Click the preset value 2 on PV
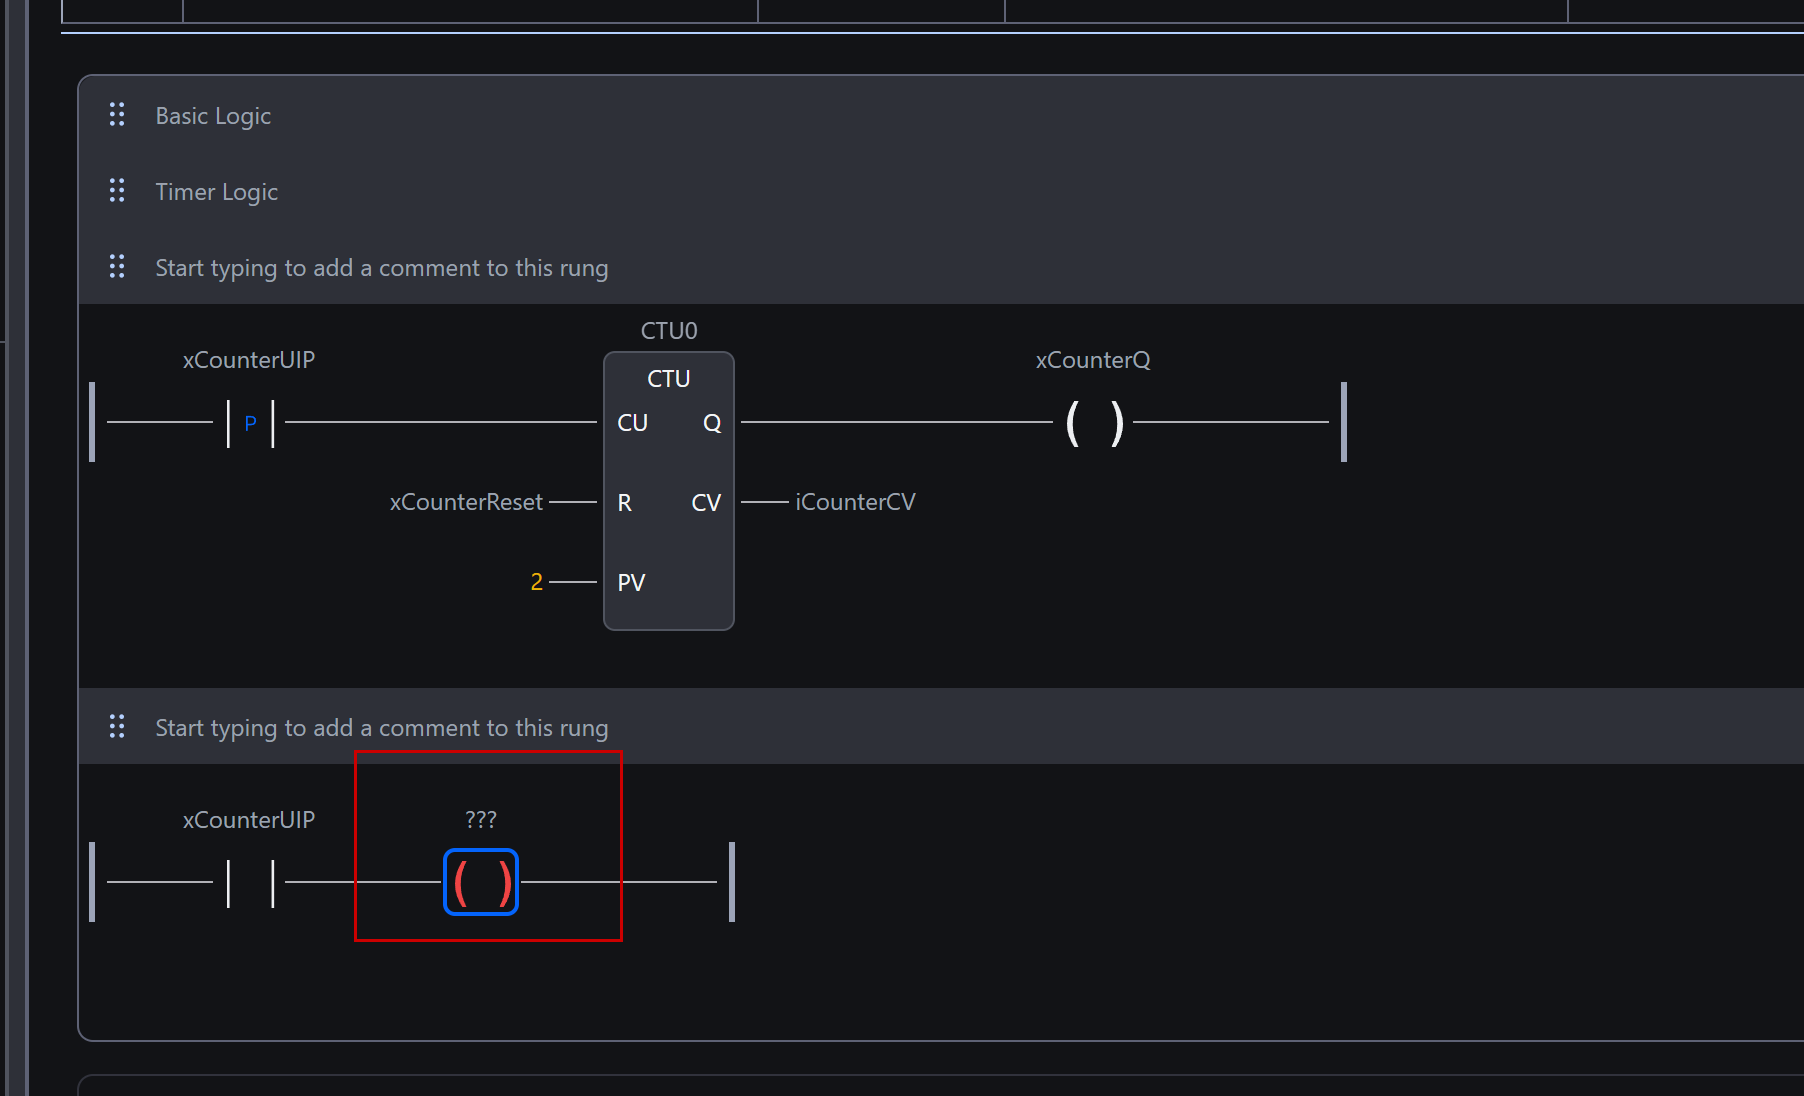This screenshot has width=1804, height=1096. (x=537, y=582)
